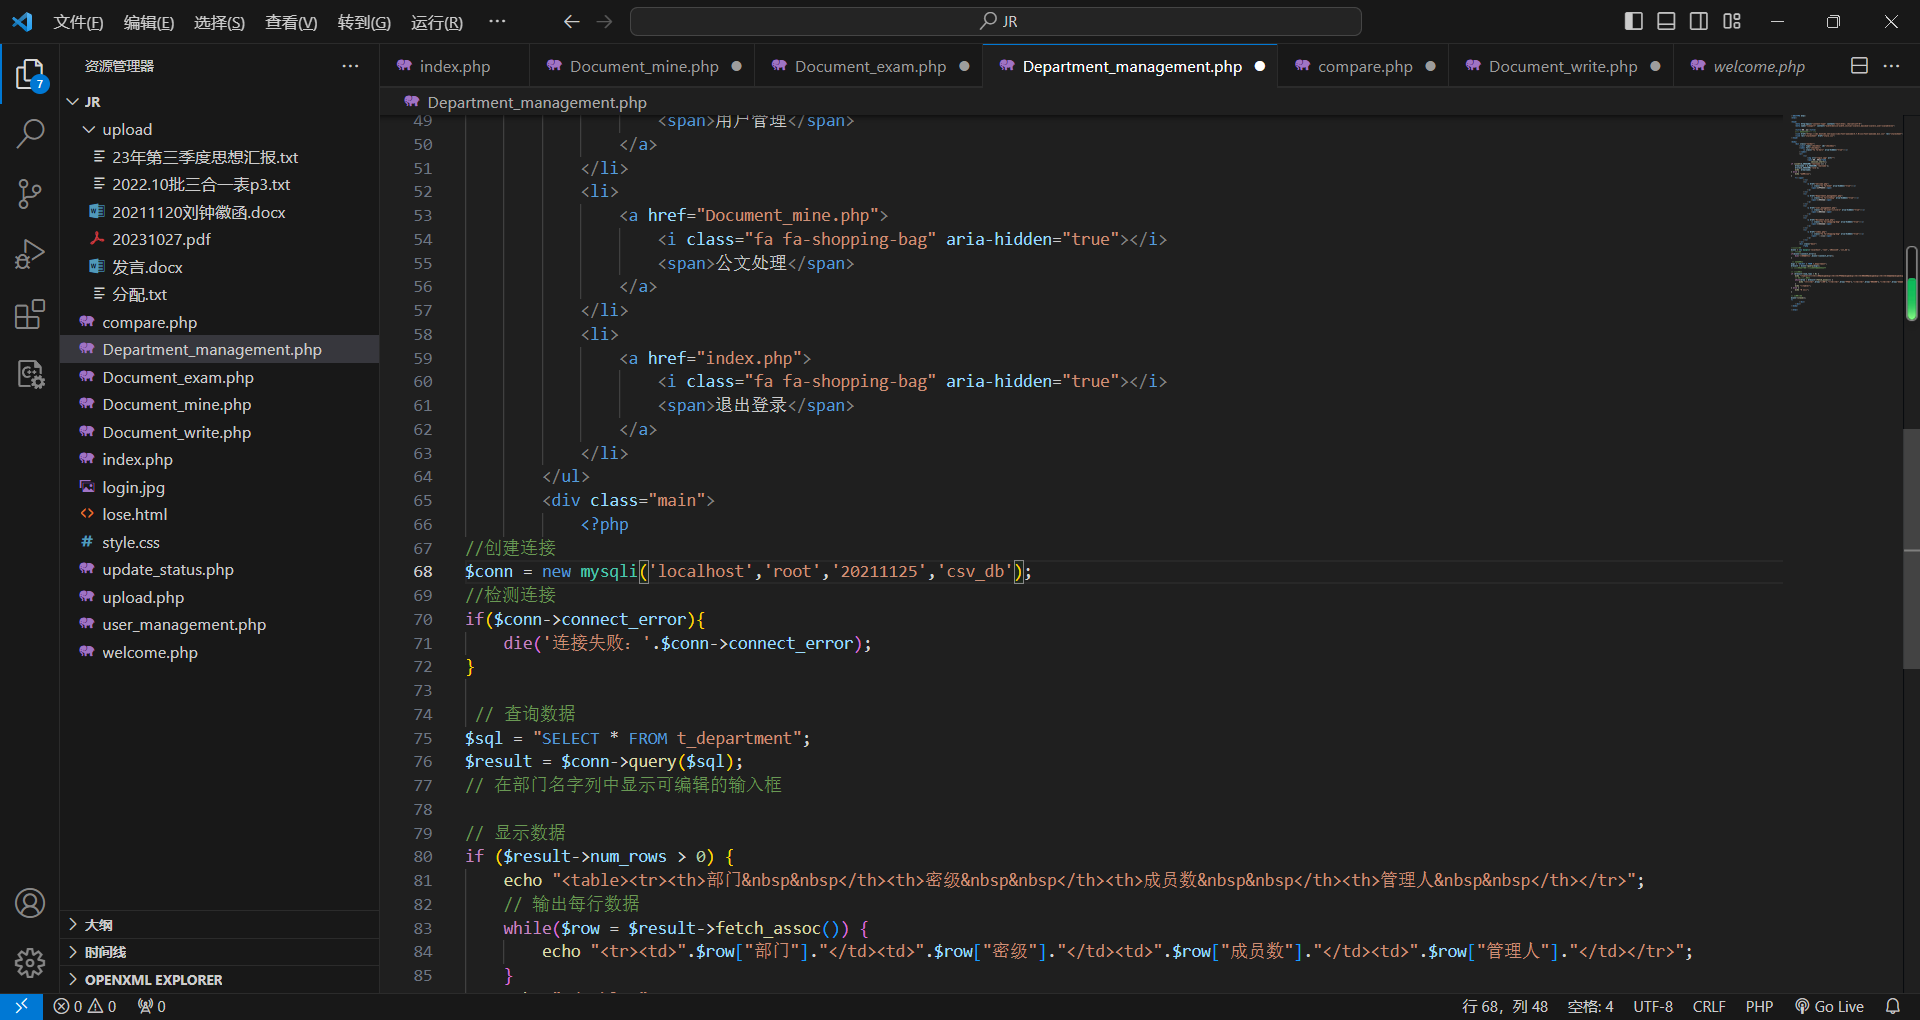This screenshot has height=1020, width=1920.
Task: Toggle the secondary side bar visibility
Action: click(1699, 21)
